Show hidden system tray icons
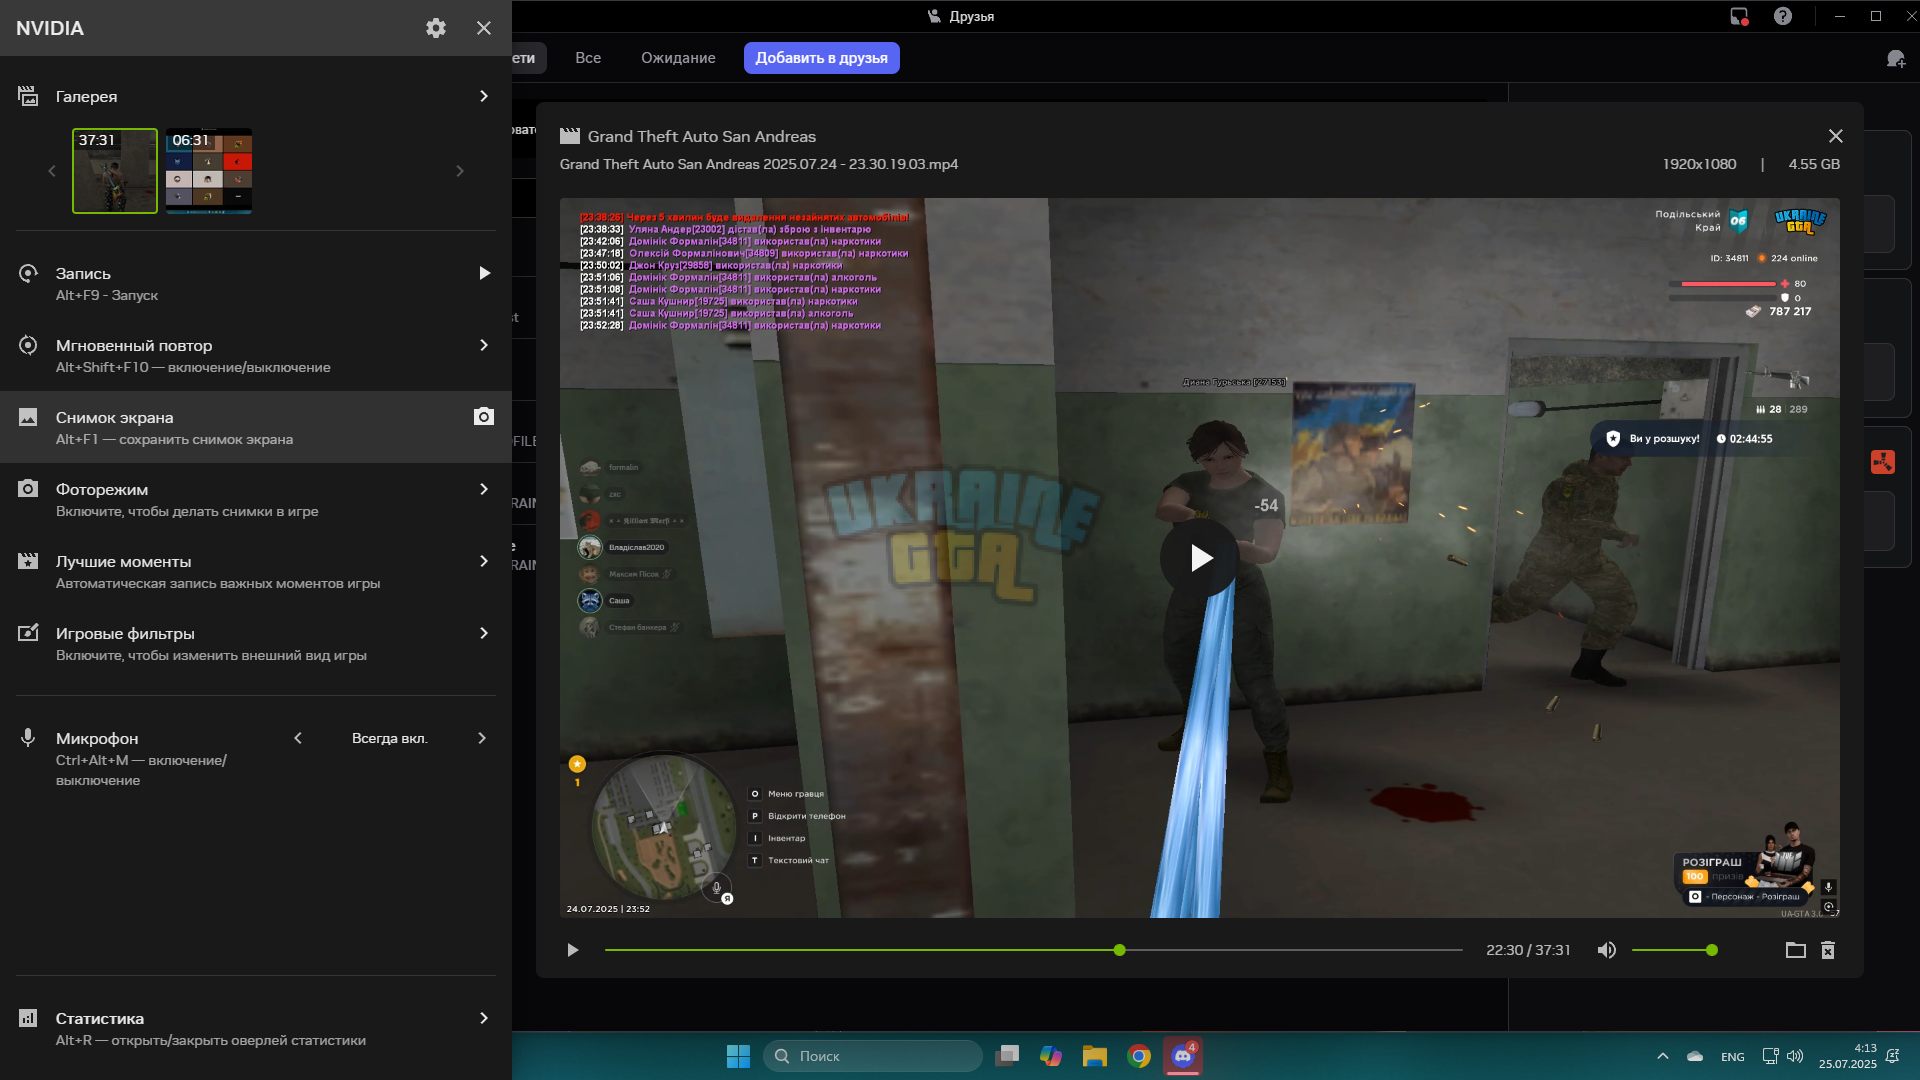 click(1663, 1056)
